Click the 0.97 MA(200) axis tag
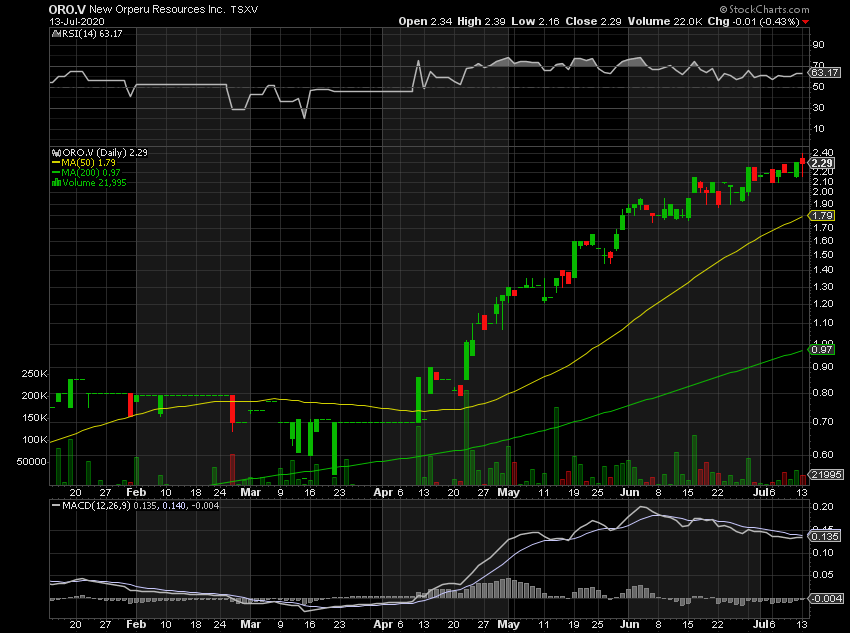The image size is (850, 633). tap(822, 350)
